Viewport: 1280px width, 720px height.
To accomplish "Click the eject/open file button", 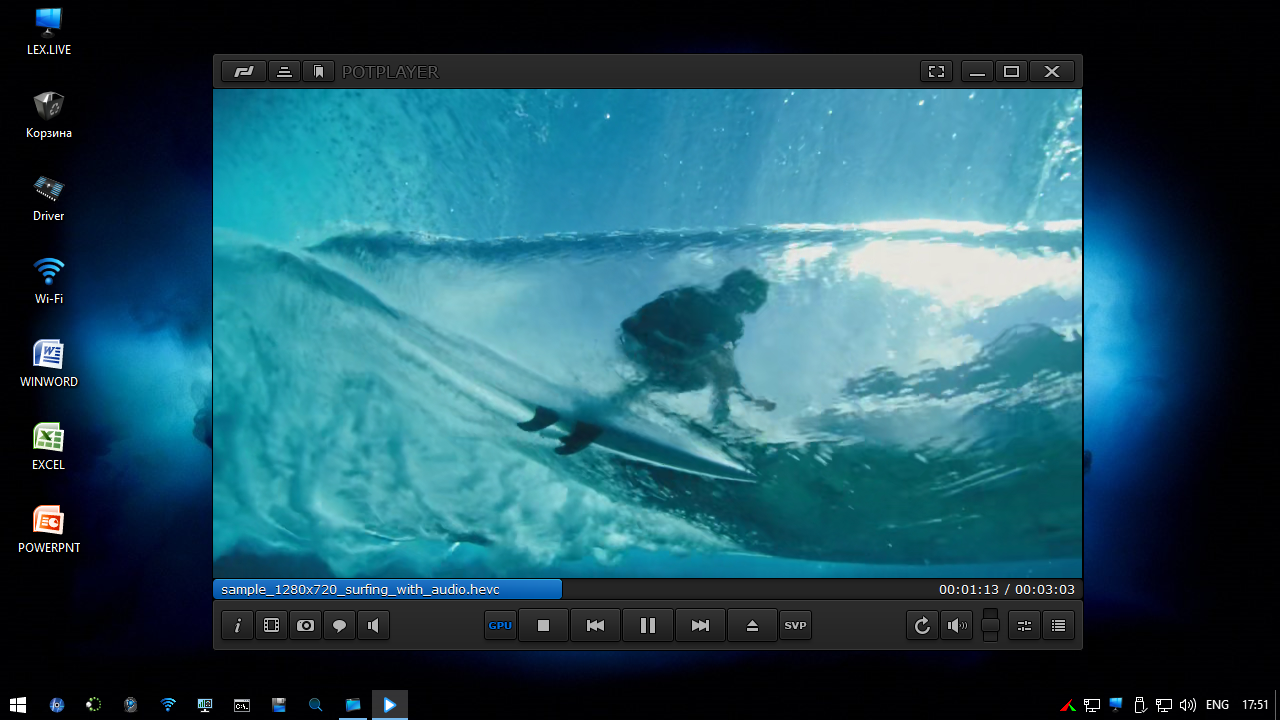I will 752,626.
